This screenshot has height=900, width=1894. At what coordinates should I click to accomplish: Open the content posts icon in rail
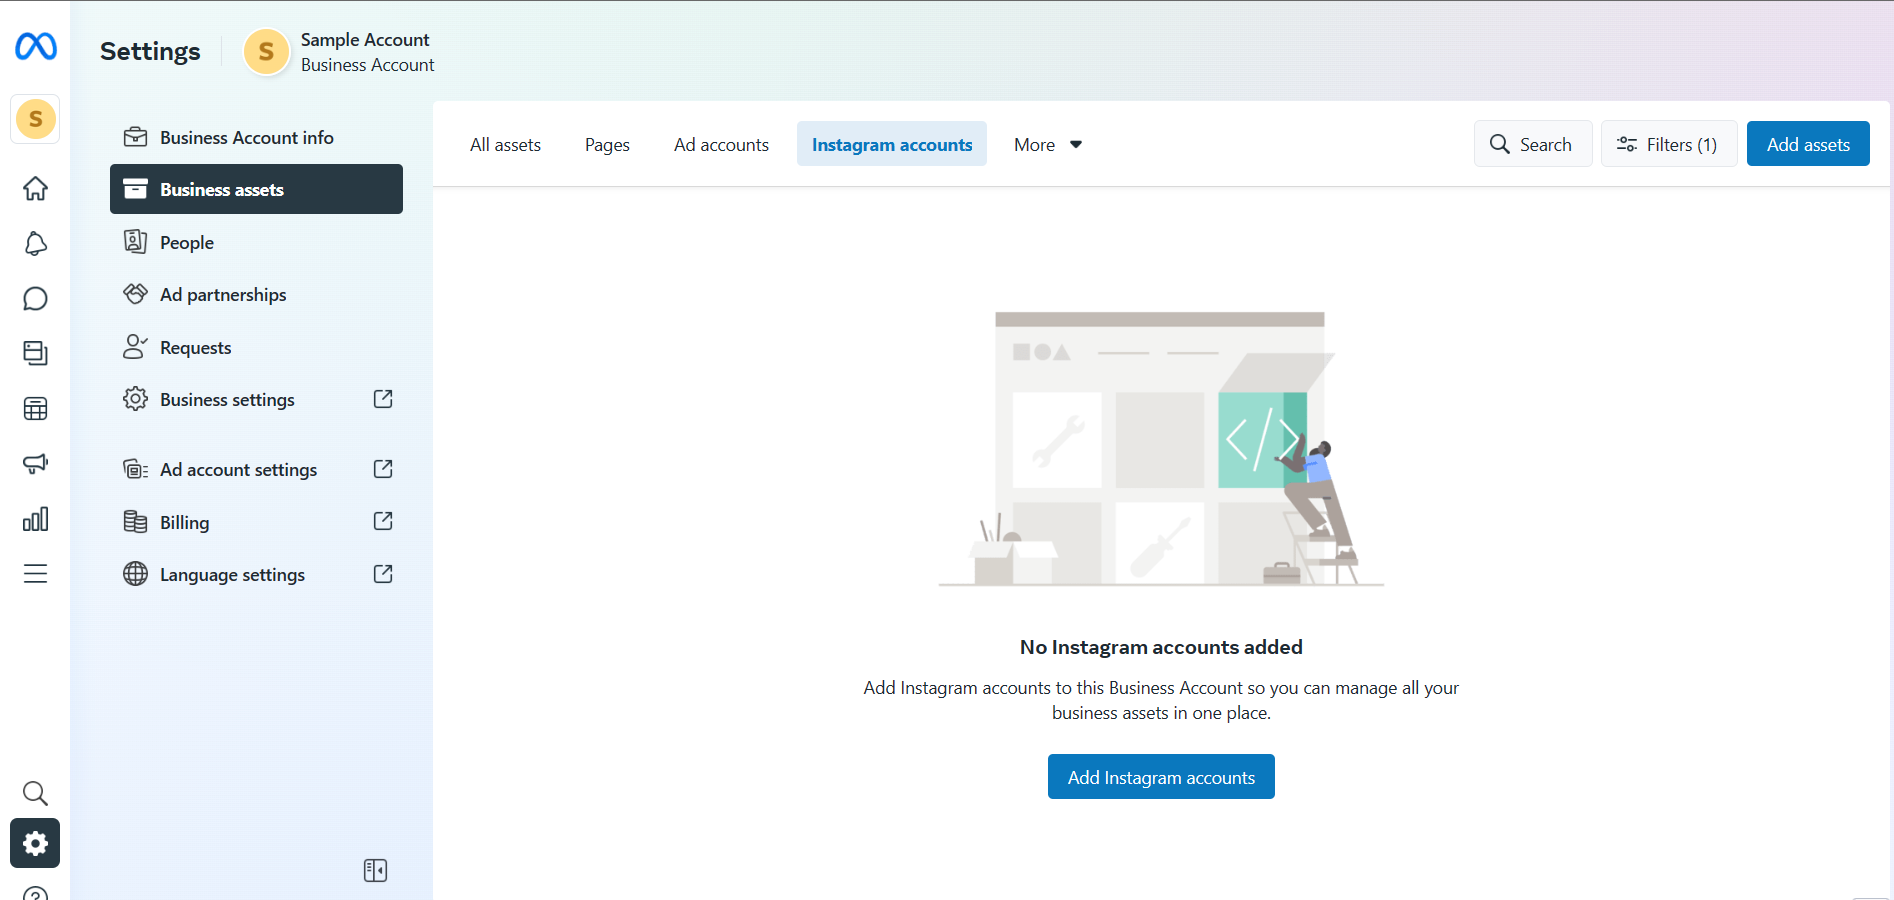coord(35,353)
